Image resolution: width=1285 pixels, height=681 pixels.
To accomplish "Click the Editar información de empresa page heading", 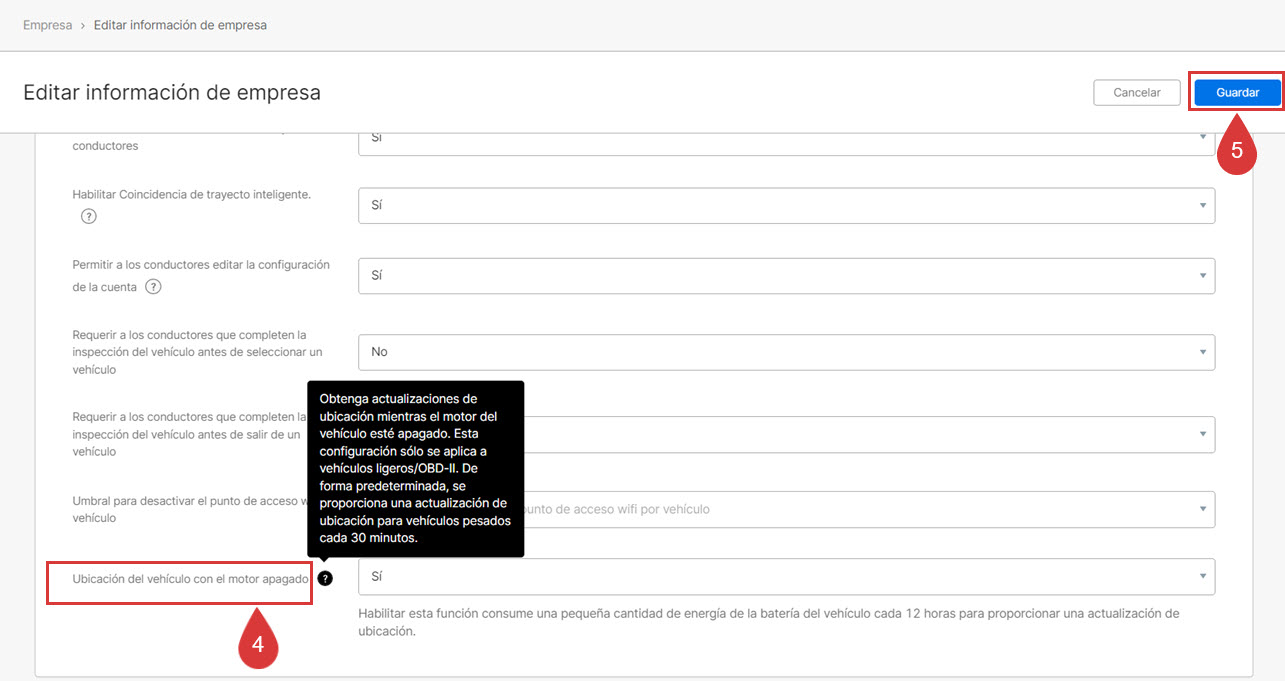I will [x=172, y=93].
